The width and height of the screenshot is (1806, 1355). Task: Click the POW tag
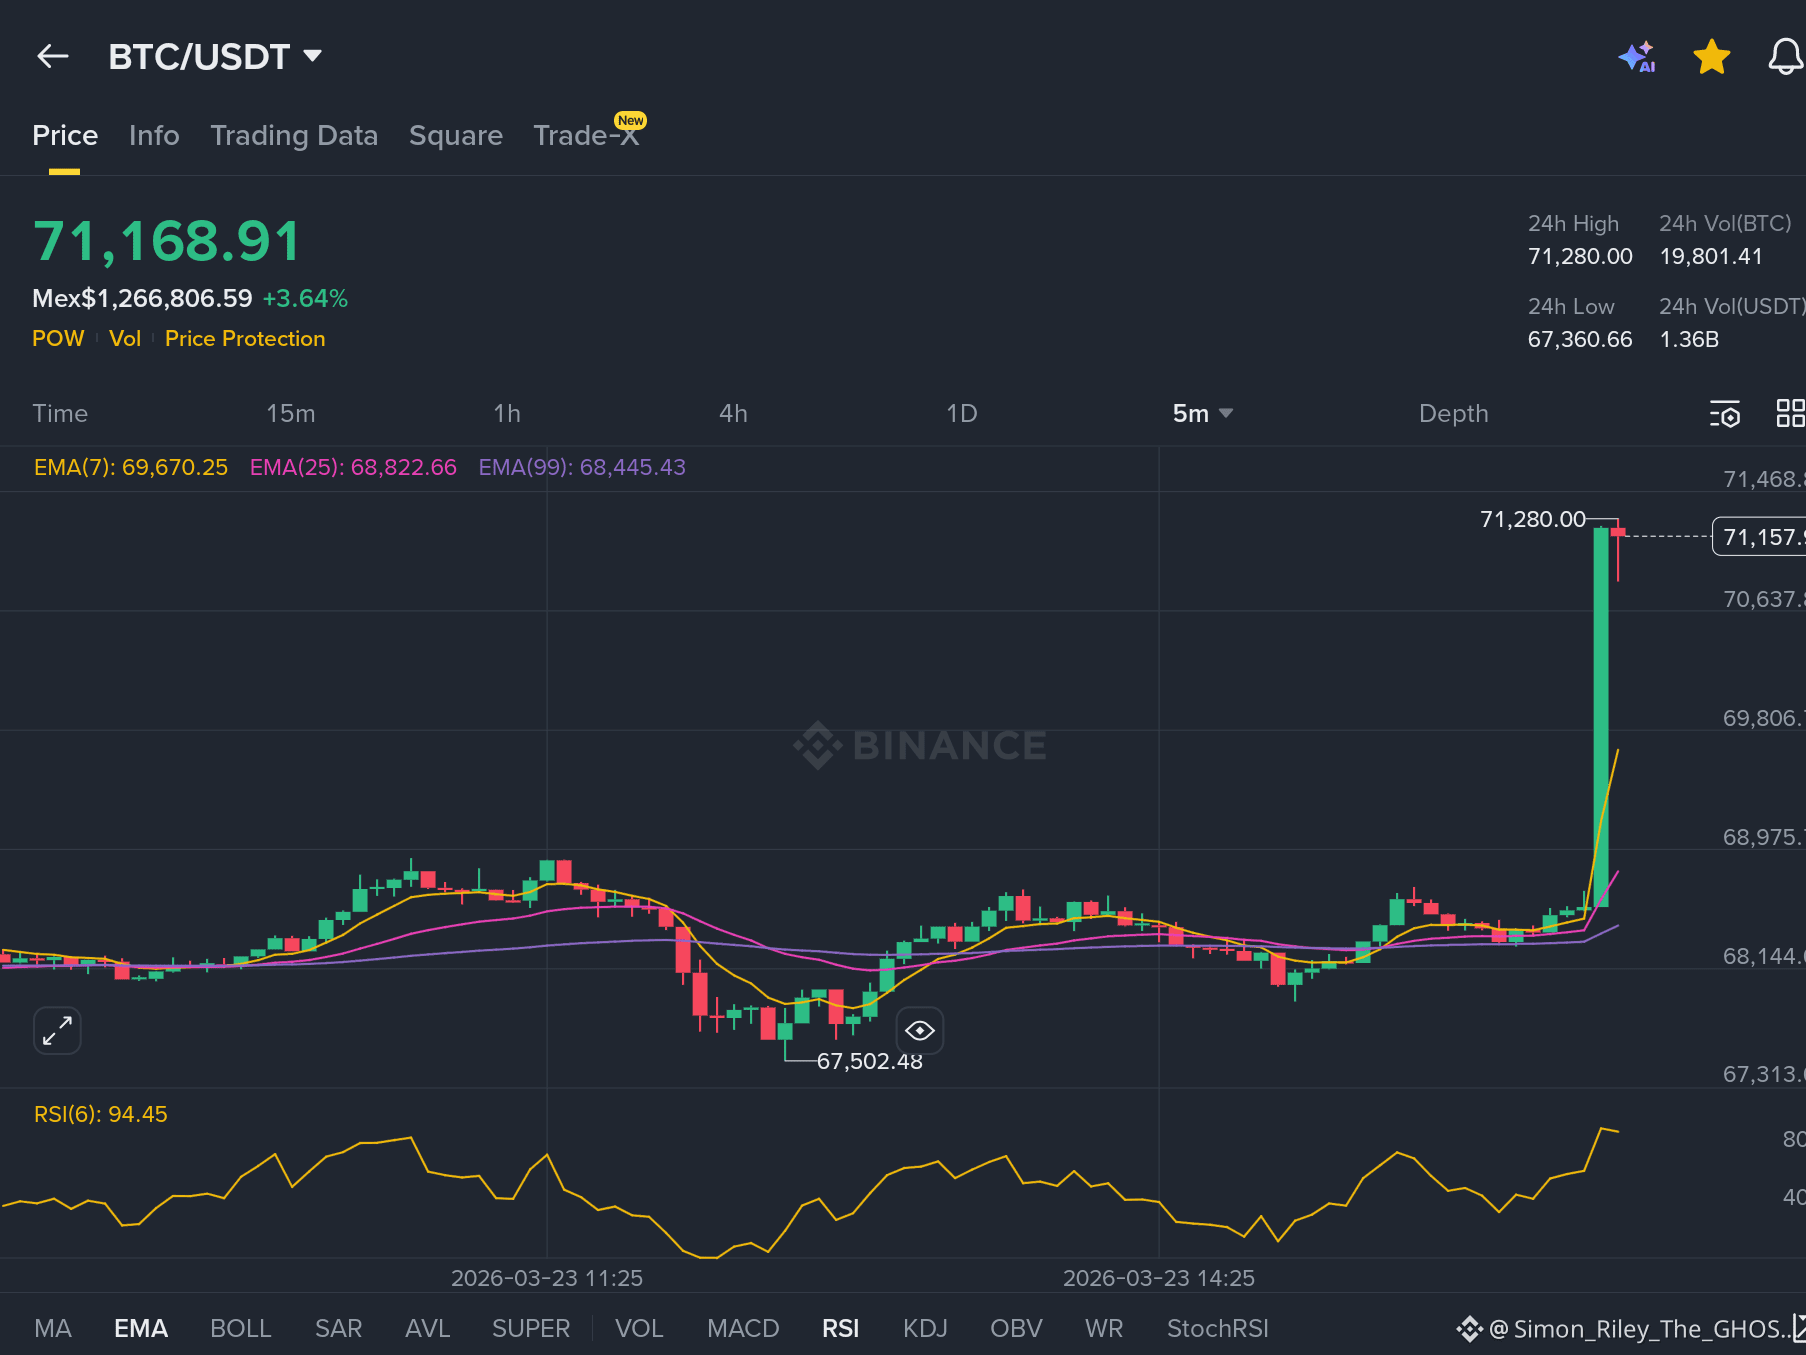pyautogui.click(x=58, y=338)
